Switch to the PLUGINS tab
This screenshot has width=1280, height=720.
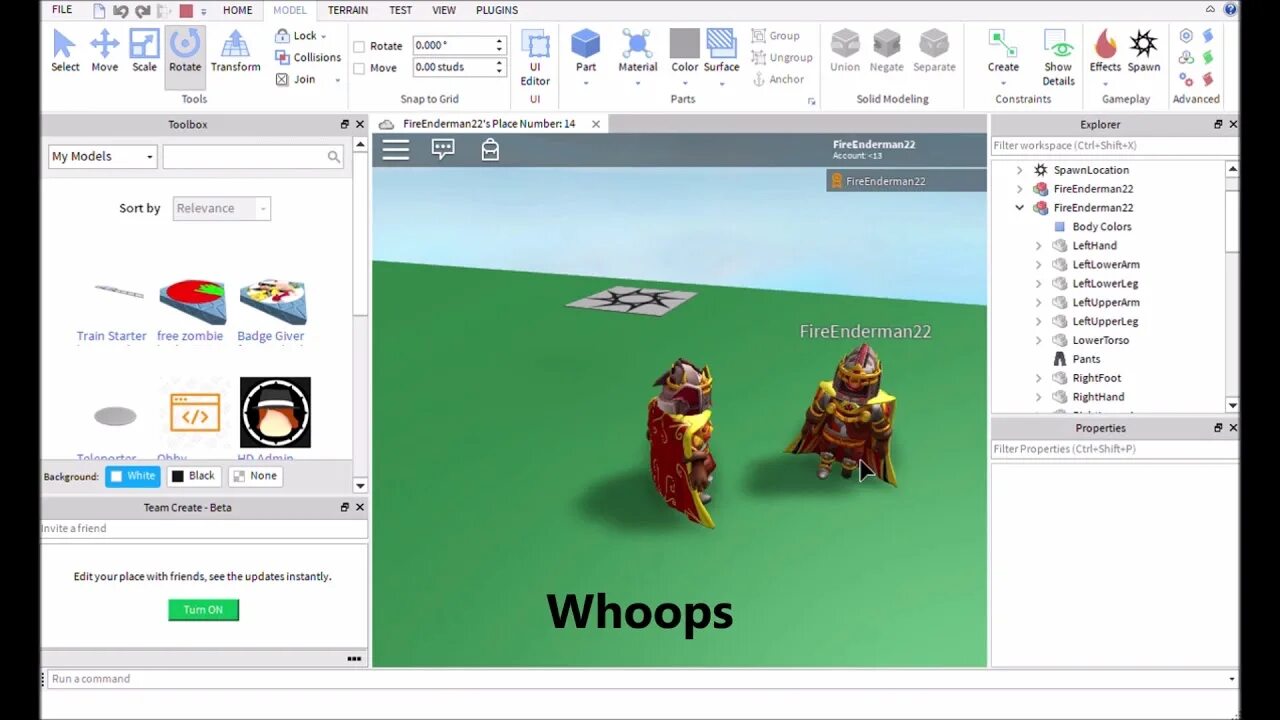[497, 10]
